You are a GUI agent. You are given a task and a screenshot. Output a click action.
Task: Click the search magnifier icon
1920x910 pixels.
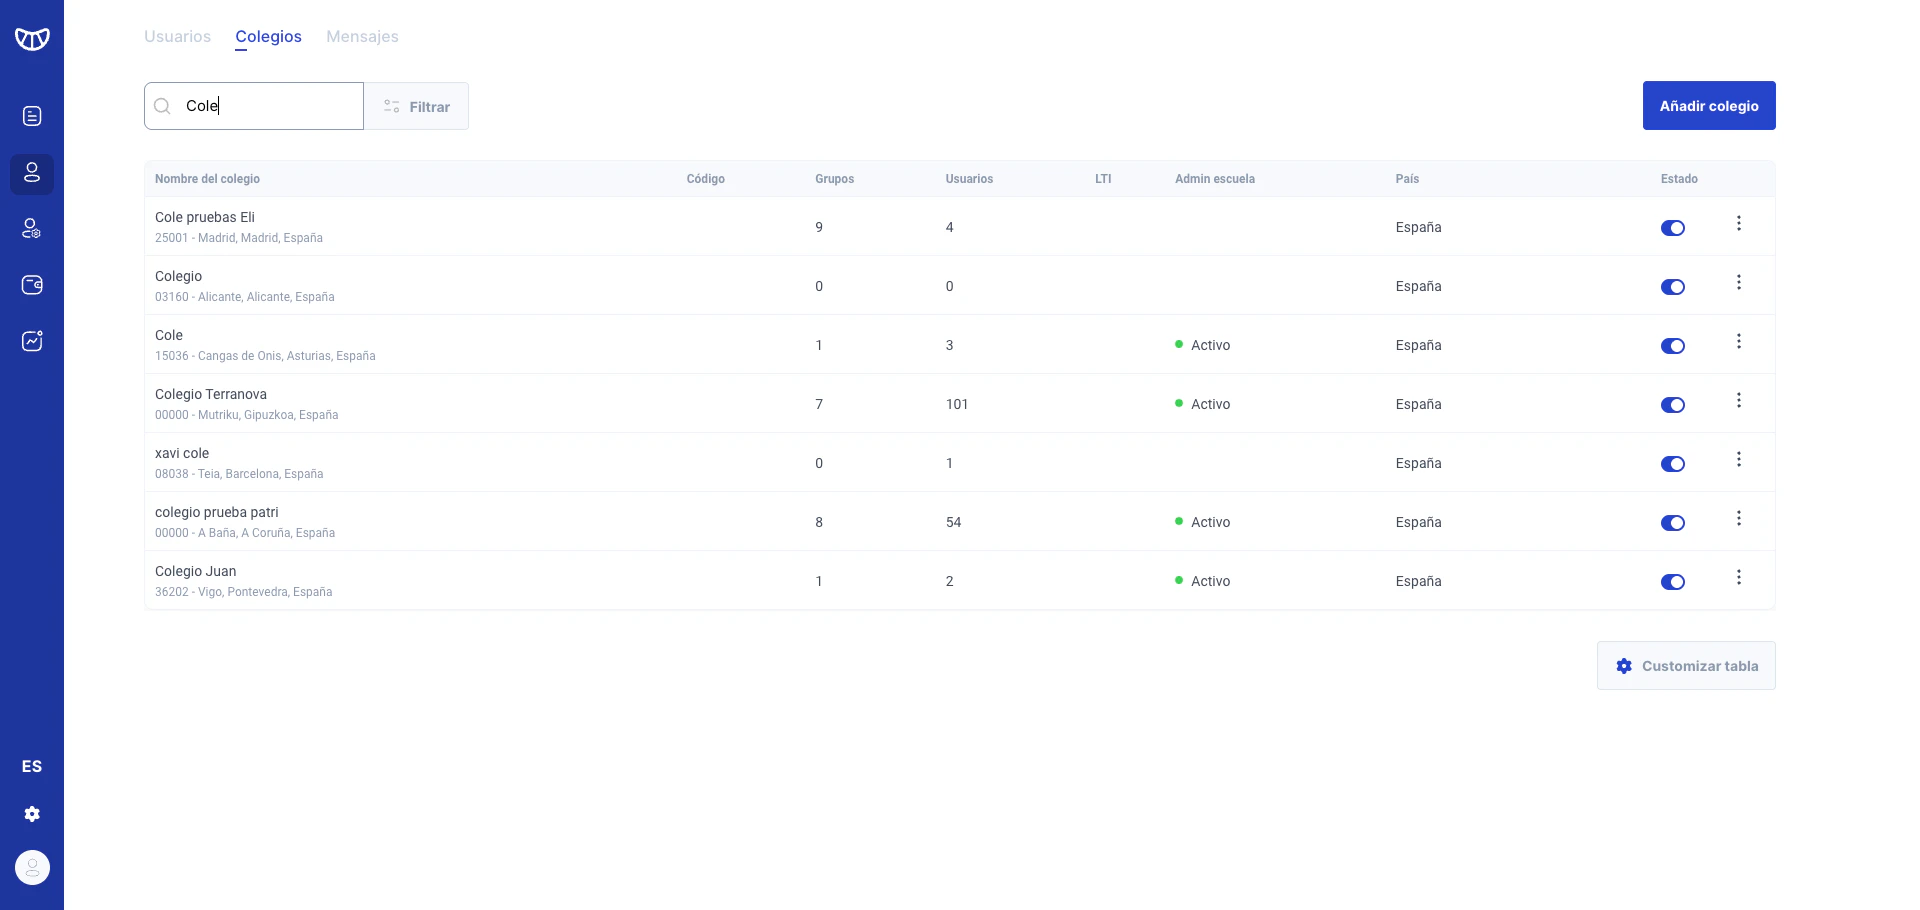[162, 106]
